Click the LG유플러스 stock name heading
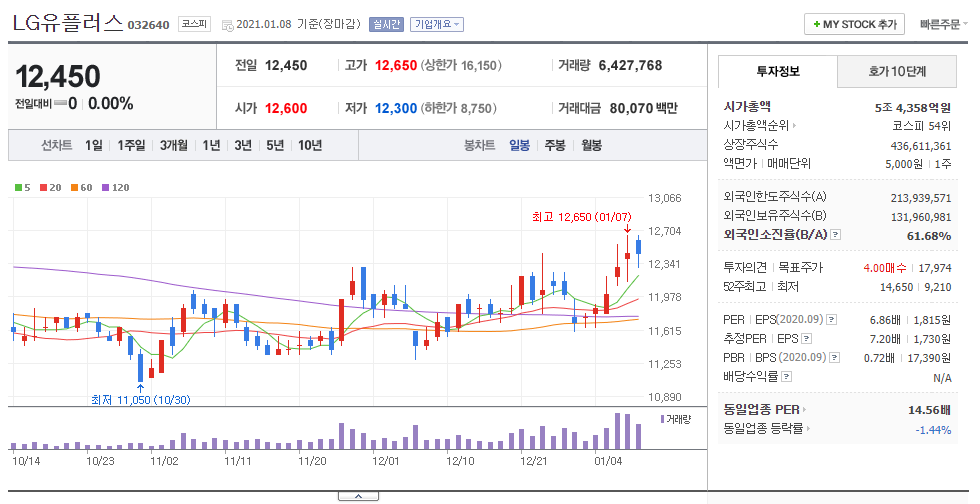The image size is (980, 504). [68, 23]
